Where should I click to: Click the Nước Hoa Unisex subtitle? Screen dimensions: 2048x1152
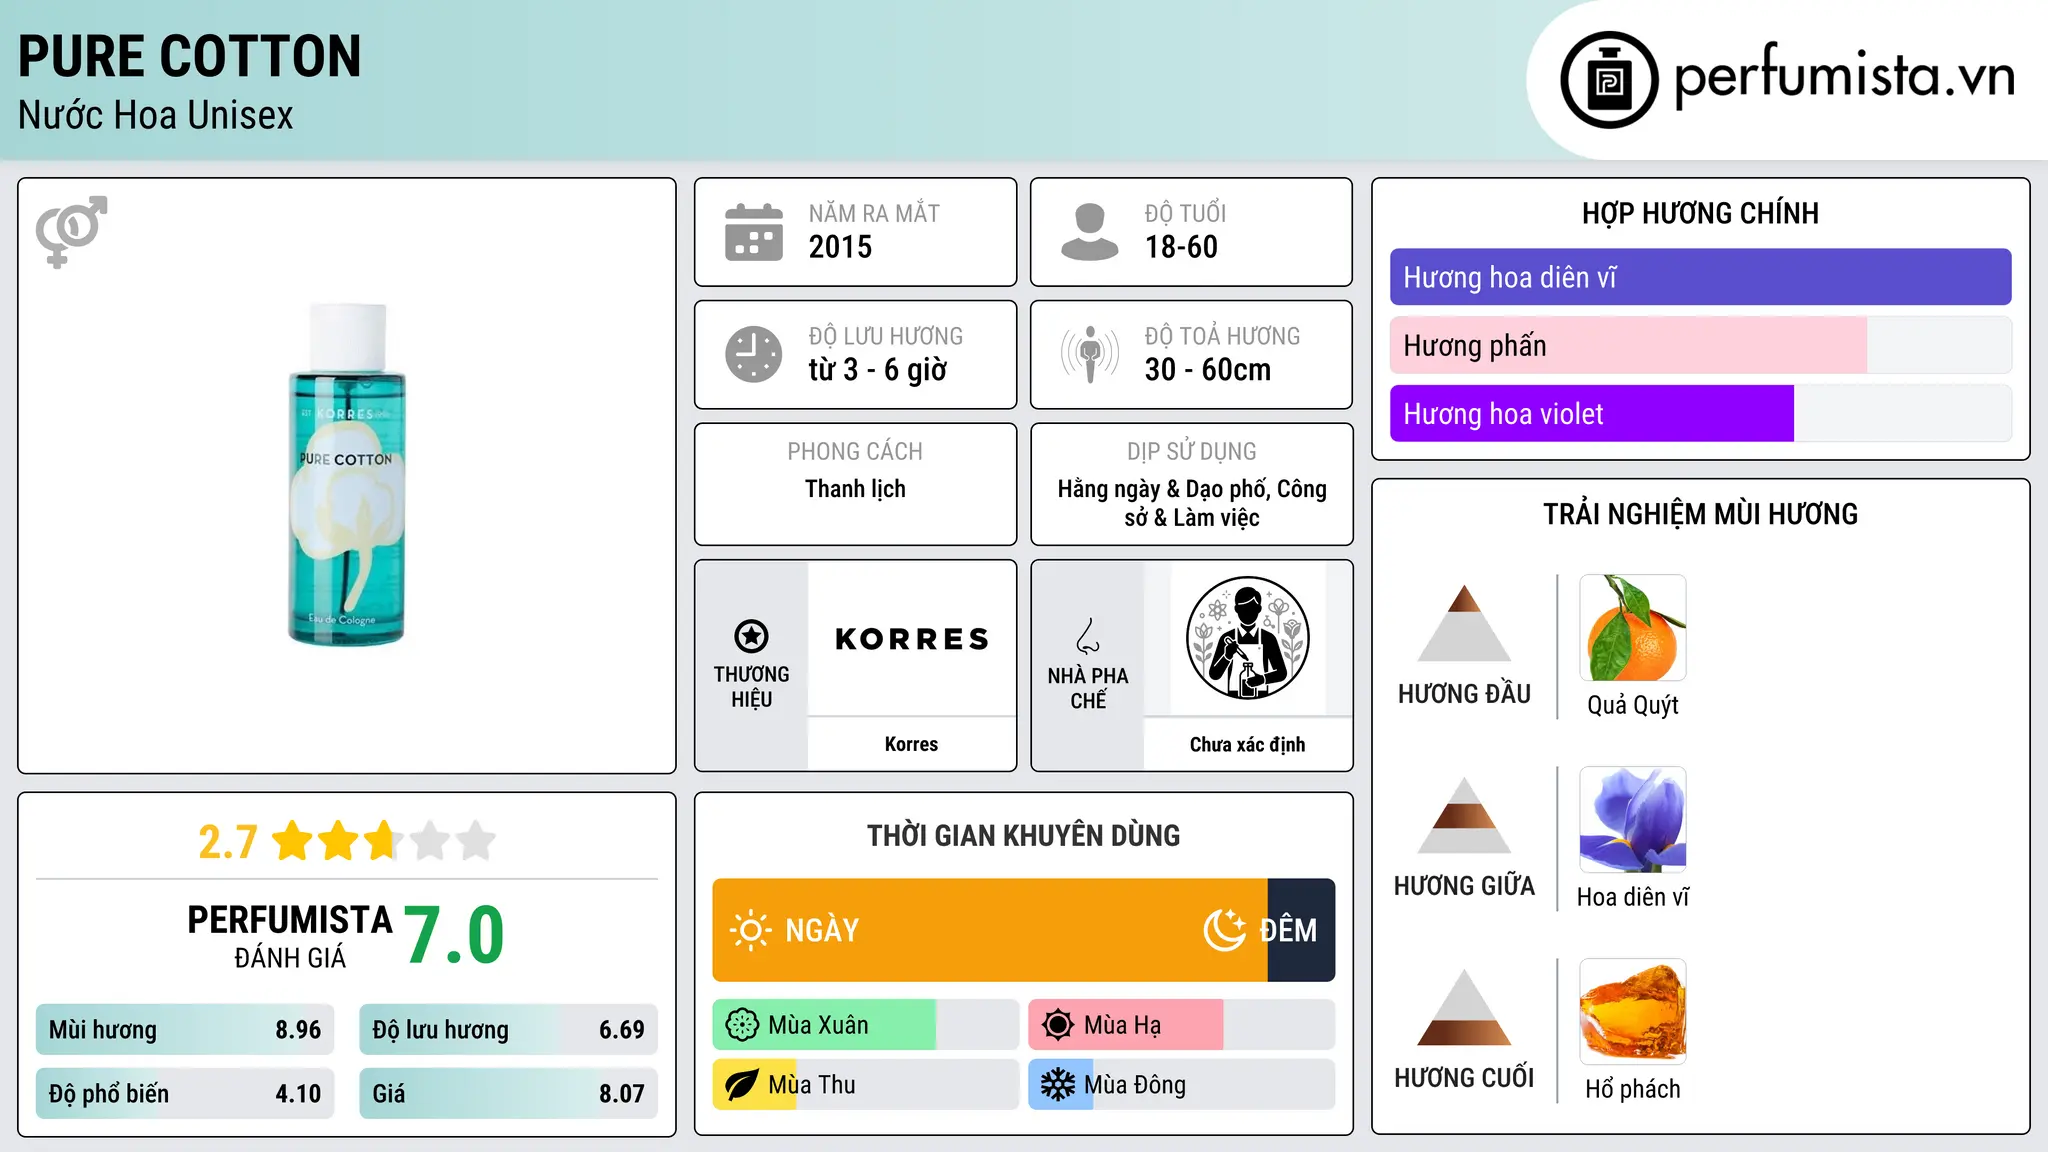pos(156,116)
